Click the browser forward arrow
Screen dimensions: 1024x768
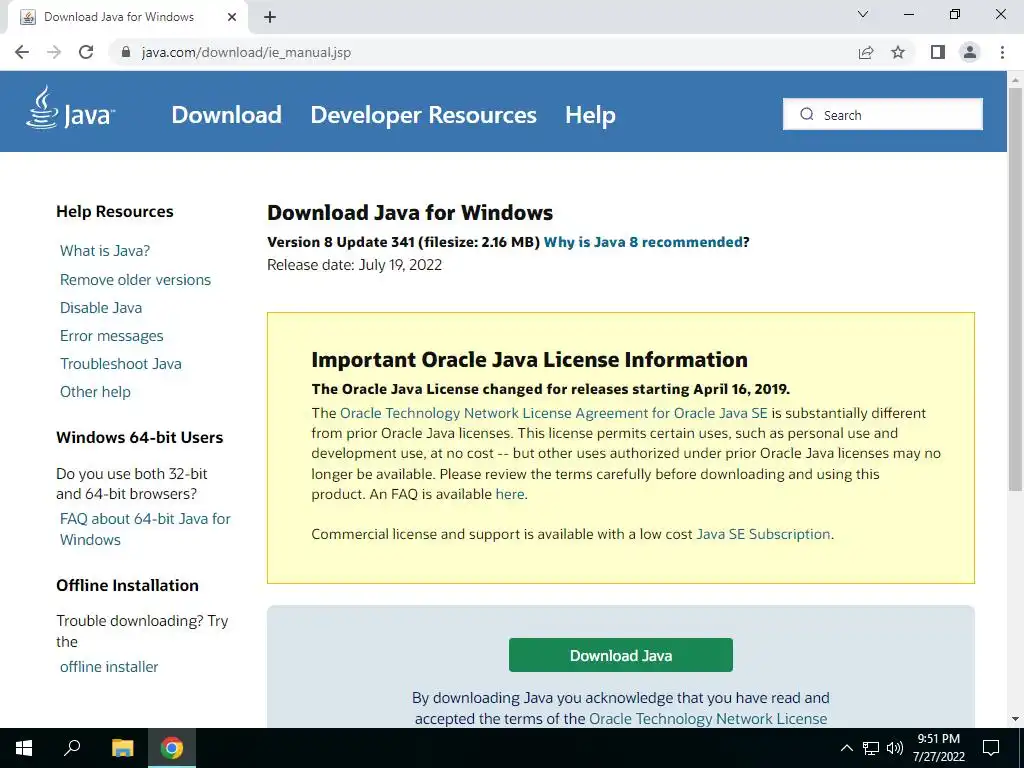click(x=54, y=52)
